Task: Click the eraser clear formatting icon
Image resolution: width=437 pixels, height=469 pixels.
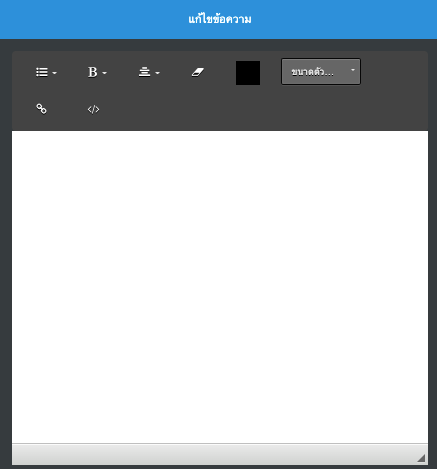Action: (198, 72)
